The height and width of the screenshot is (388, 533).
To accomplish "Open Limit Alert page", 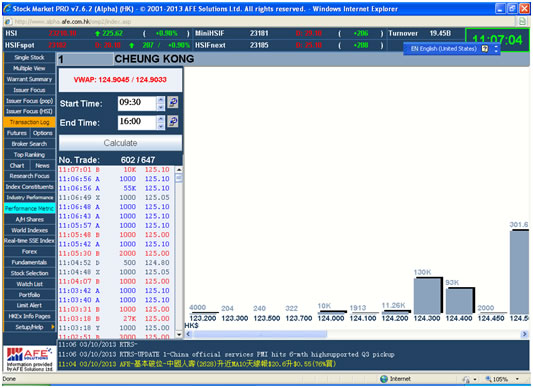I will [x=29, y=305].
